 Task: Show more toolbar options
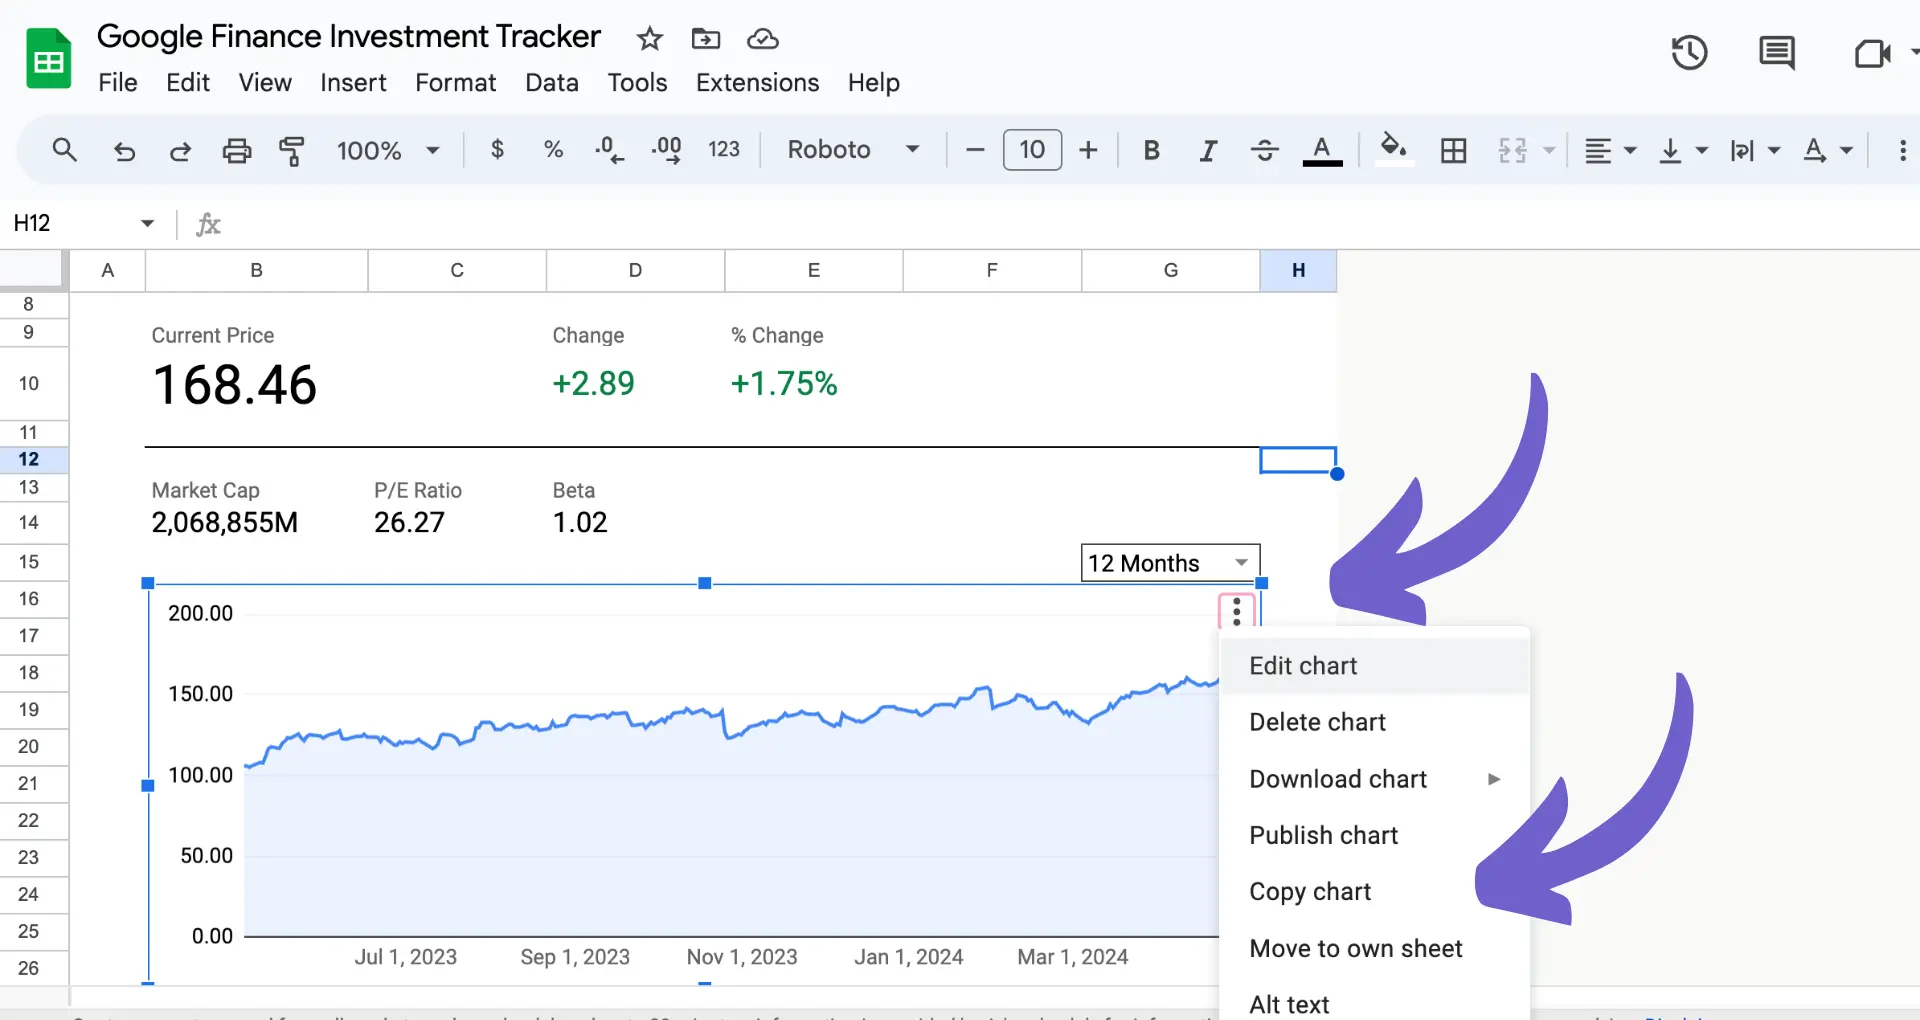pyautogui.click(x=1902, y=150)
